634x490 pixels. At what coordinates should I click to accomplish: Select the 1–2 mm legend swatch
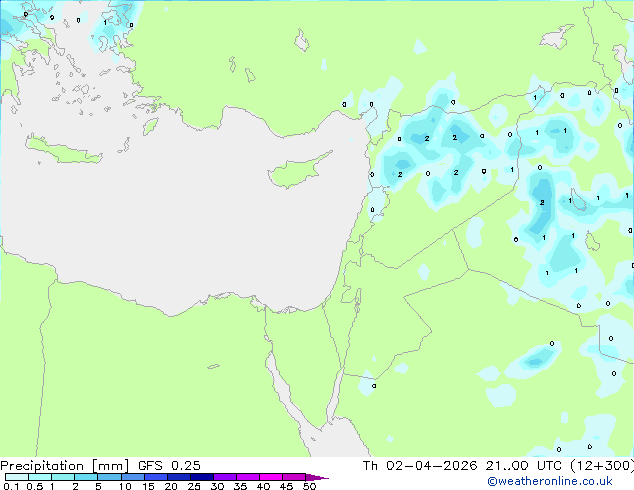(x=63, y=477)
